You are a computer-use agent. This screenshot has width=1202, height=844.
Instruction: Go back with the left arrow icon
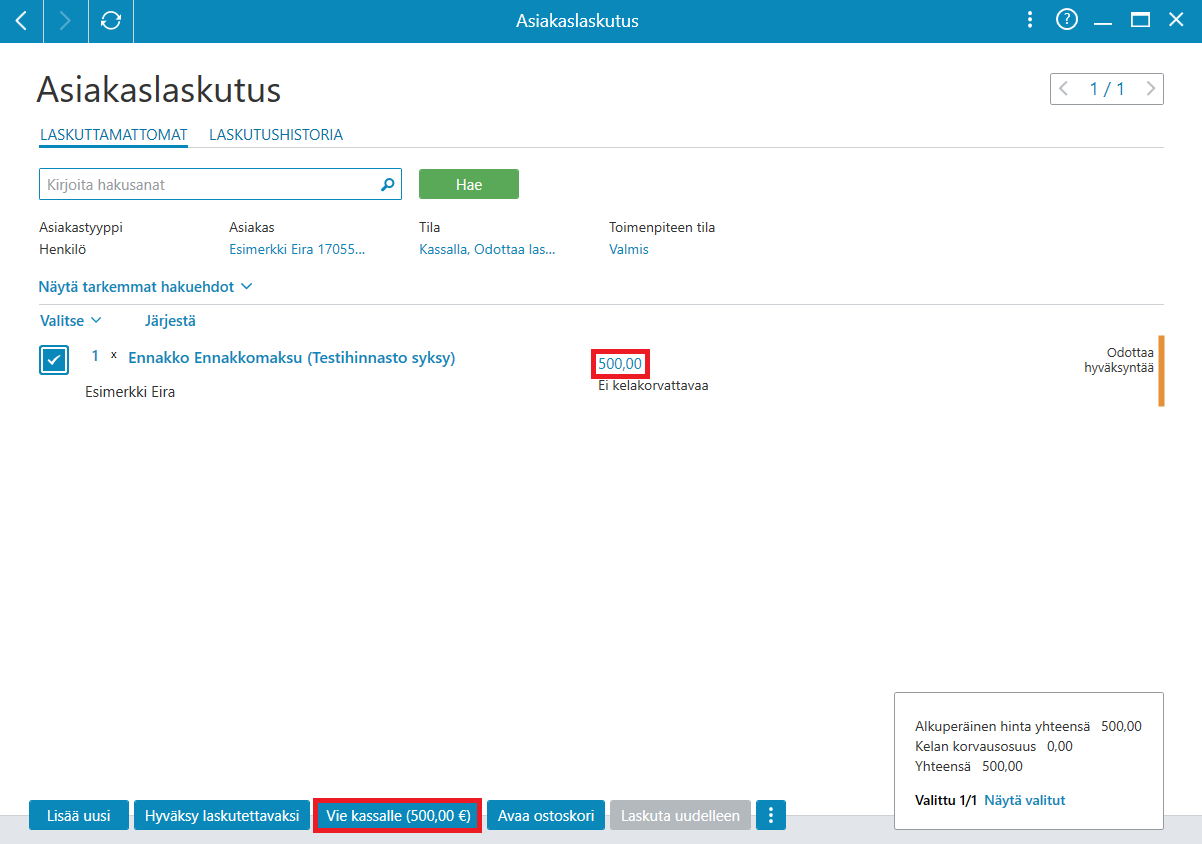tap(21, 20)
